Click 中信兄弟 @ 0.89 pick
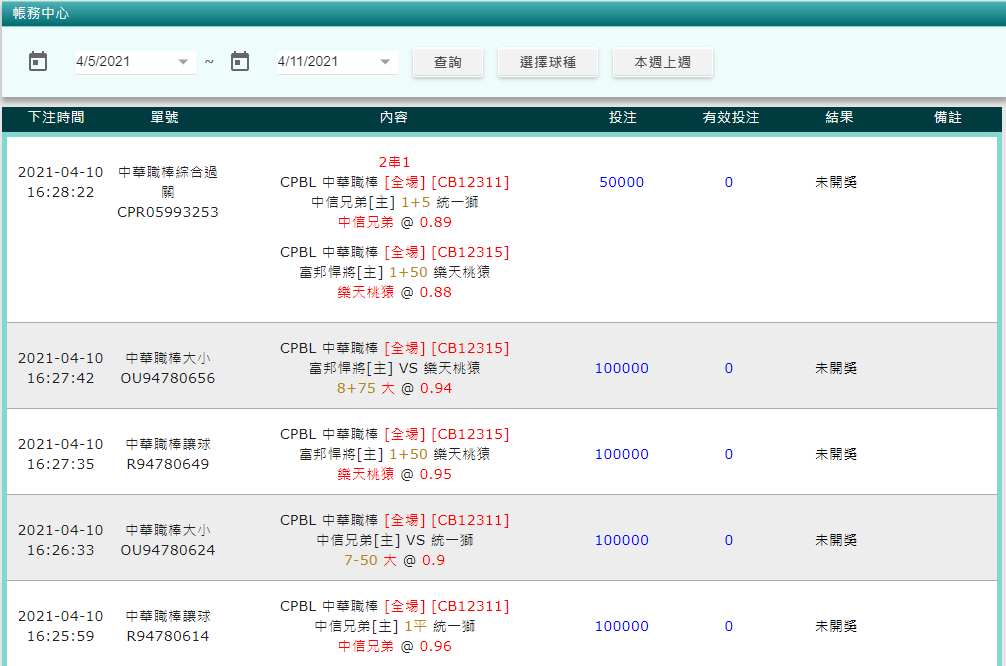 click(395, 223)
